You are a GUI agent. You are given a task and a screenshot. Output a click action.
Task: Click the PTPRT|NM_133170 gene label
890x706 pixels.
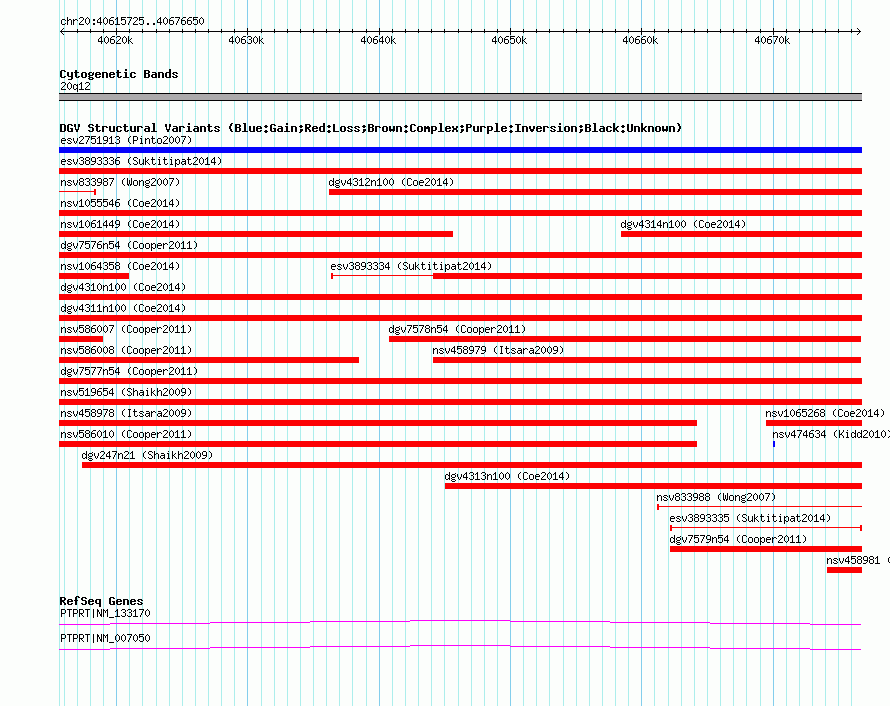pyautogui.click(x=105, y=613)
